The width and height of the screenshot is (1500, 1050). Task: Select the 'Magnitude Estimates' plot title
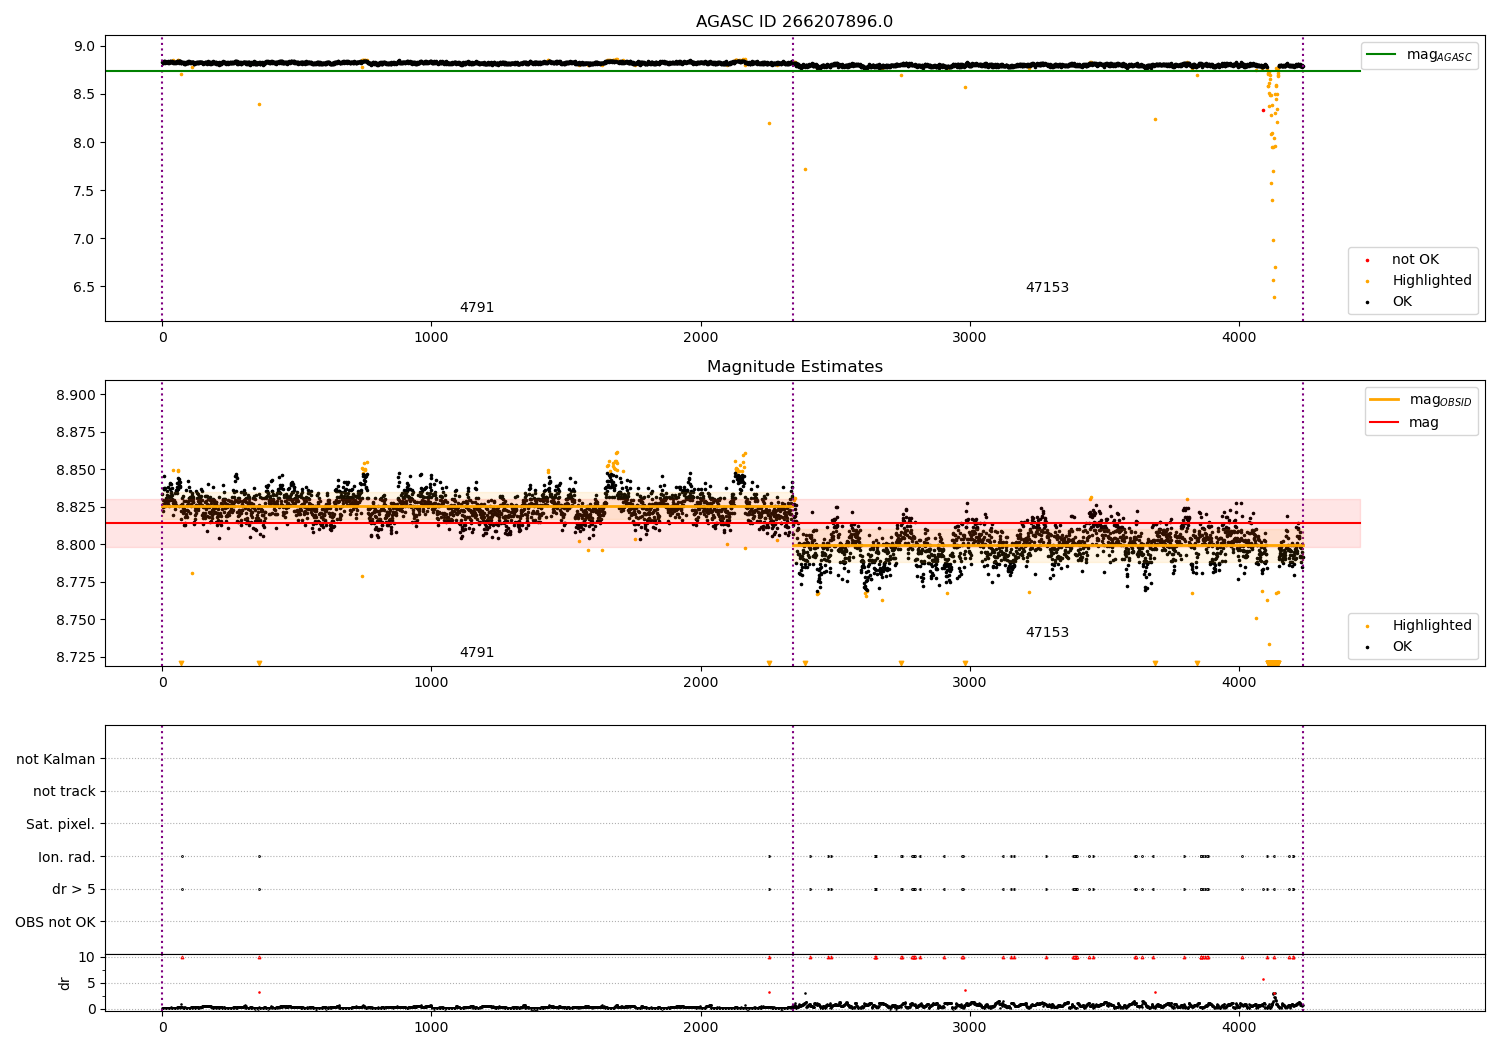click(794, 367)
